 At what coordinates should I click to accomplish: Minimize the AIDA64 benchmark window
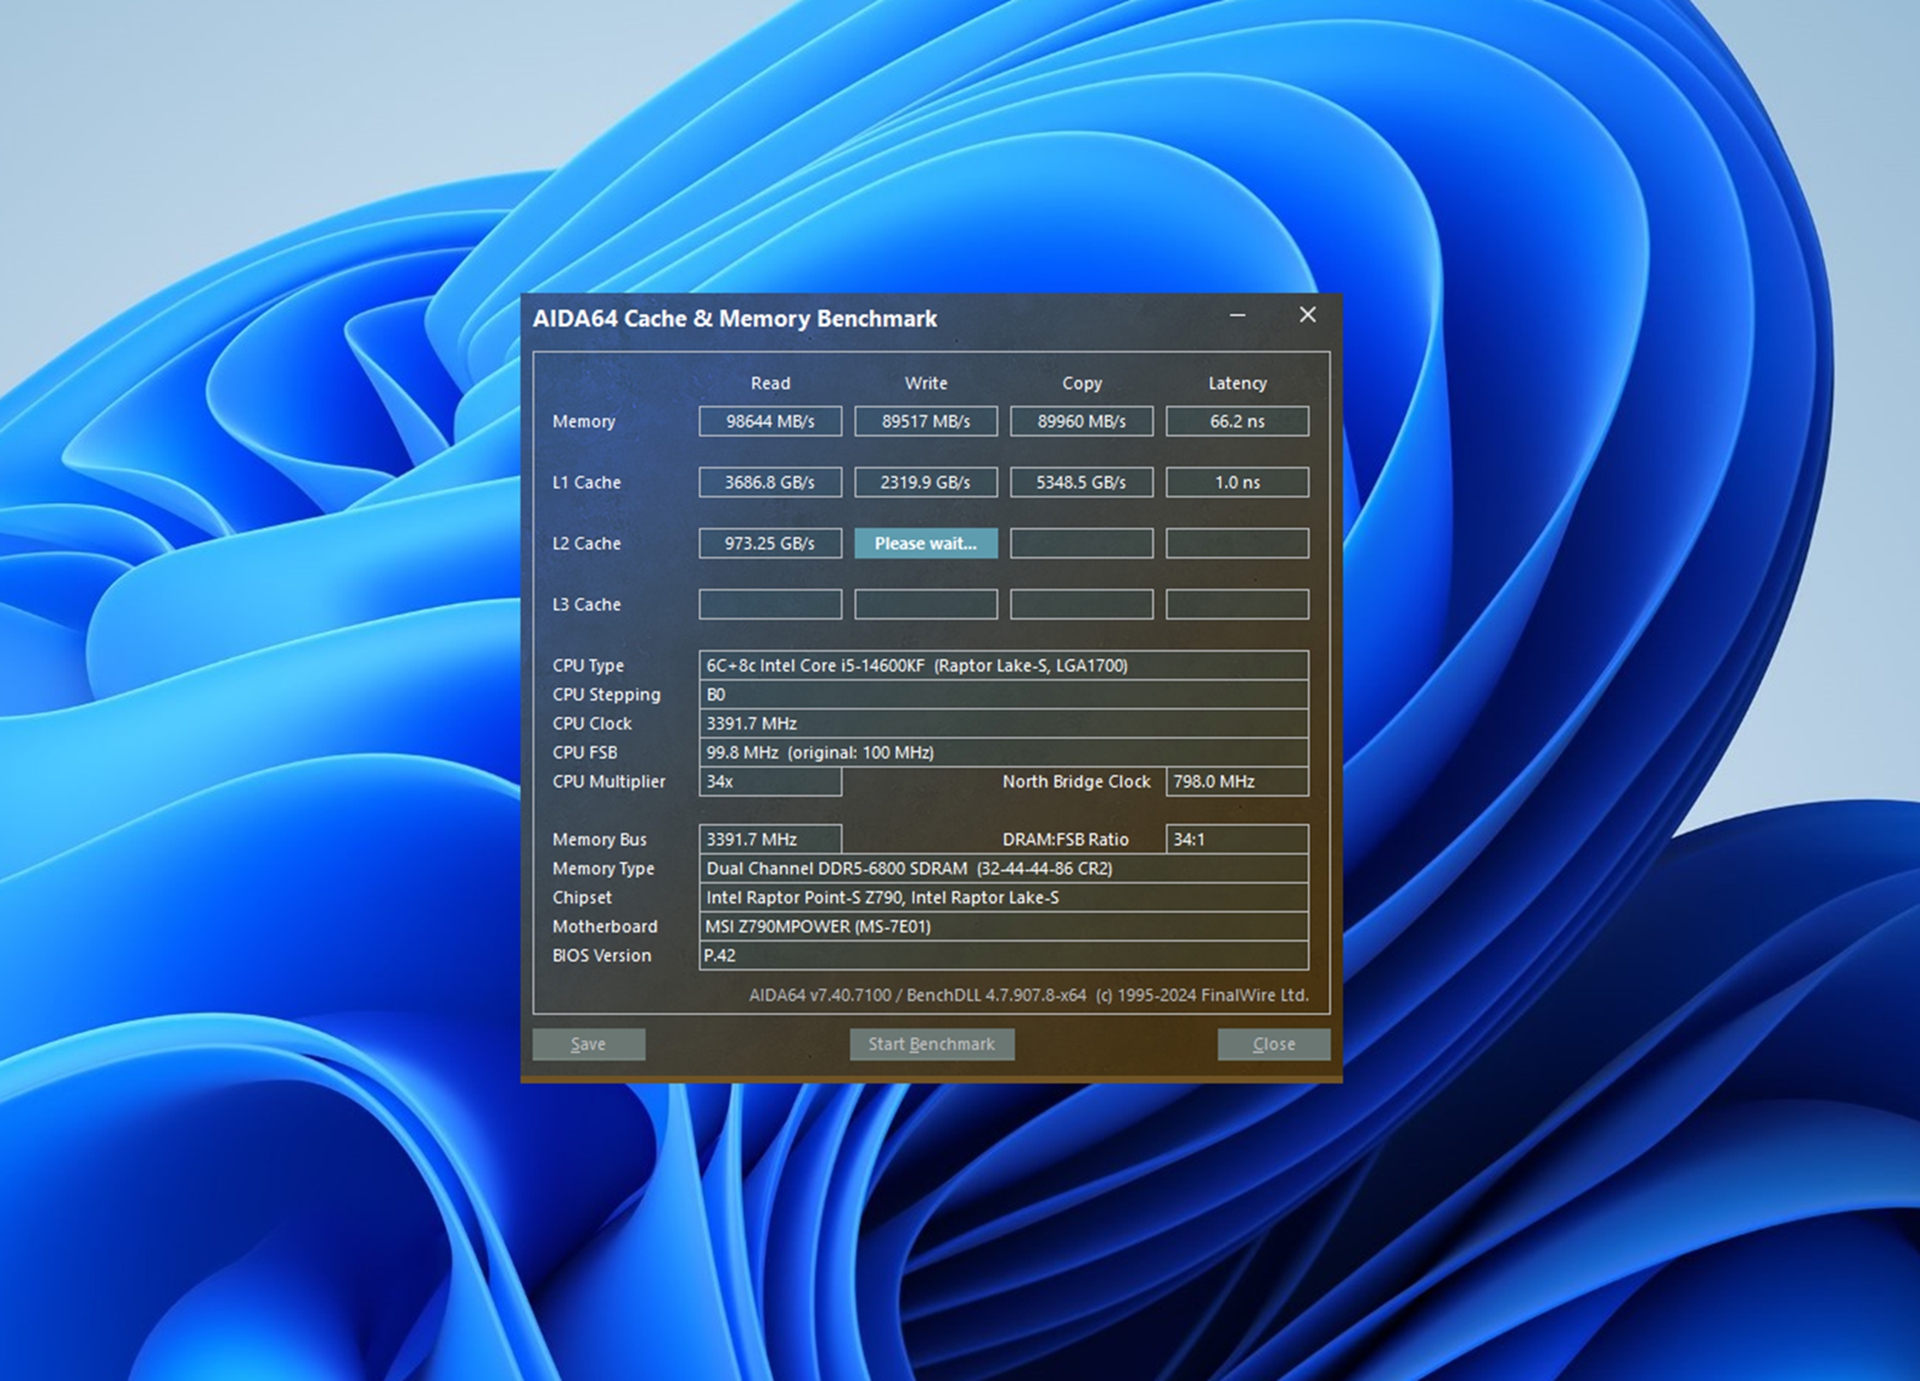tap(1237, 315)
